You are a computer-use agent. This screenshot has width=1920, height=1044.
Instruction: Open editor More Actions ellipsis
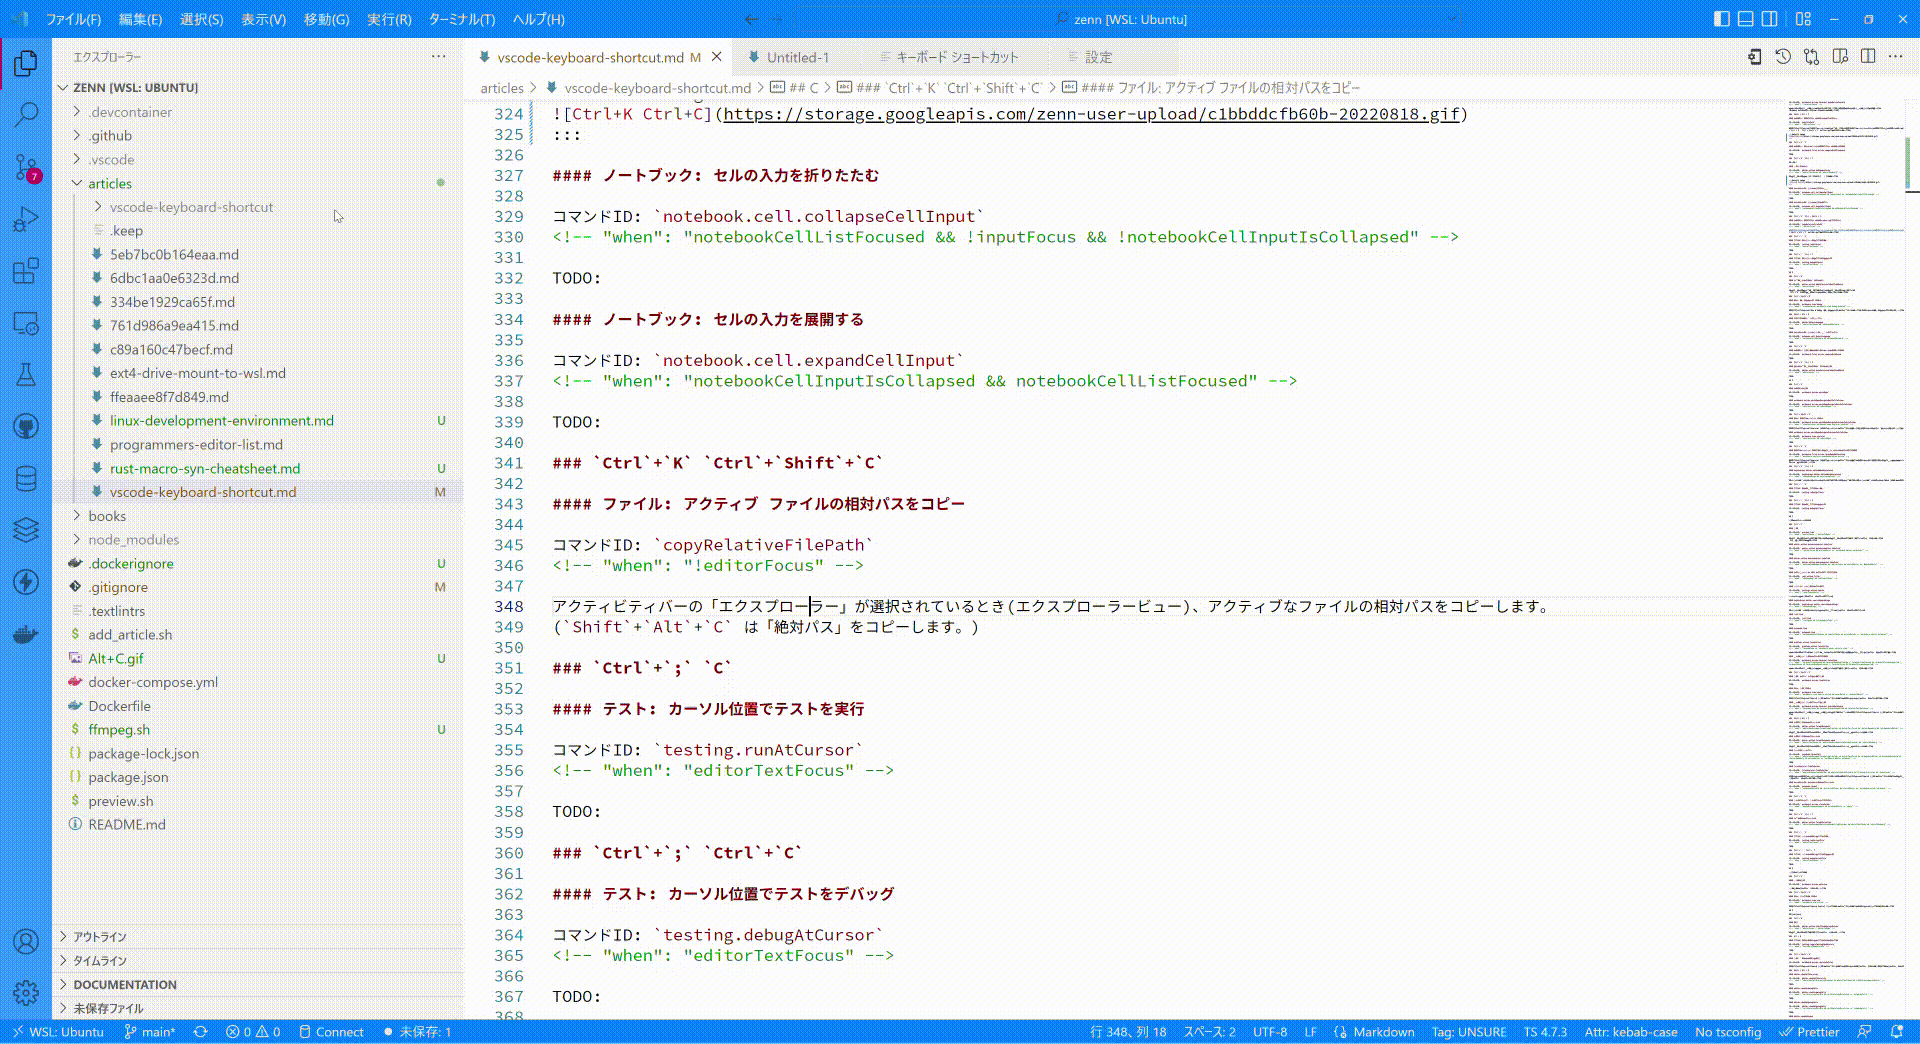[1896, 57]
